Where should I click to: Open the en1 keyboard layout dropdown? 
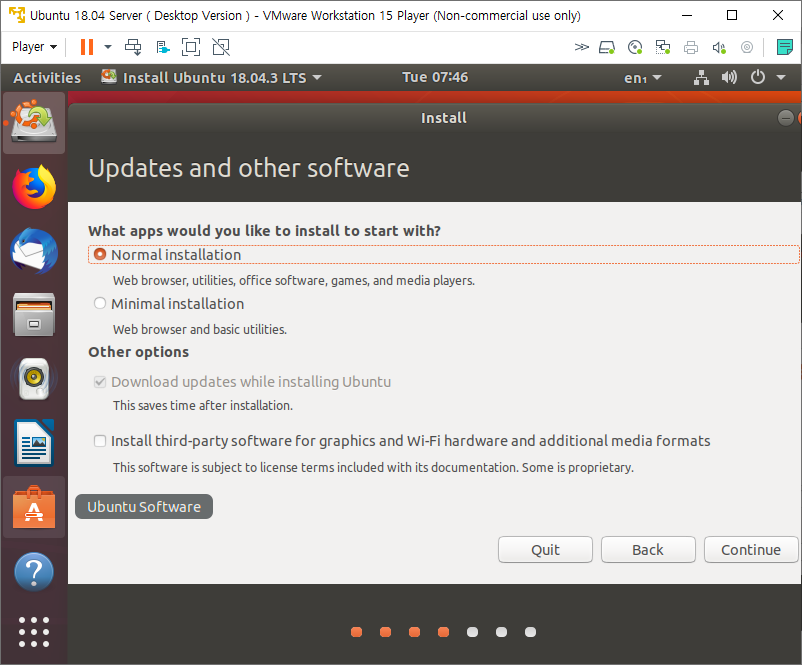pos(642,78)
